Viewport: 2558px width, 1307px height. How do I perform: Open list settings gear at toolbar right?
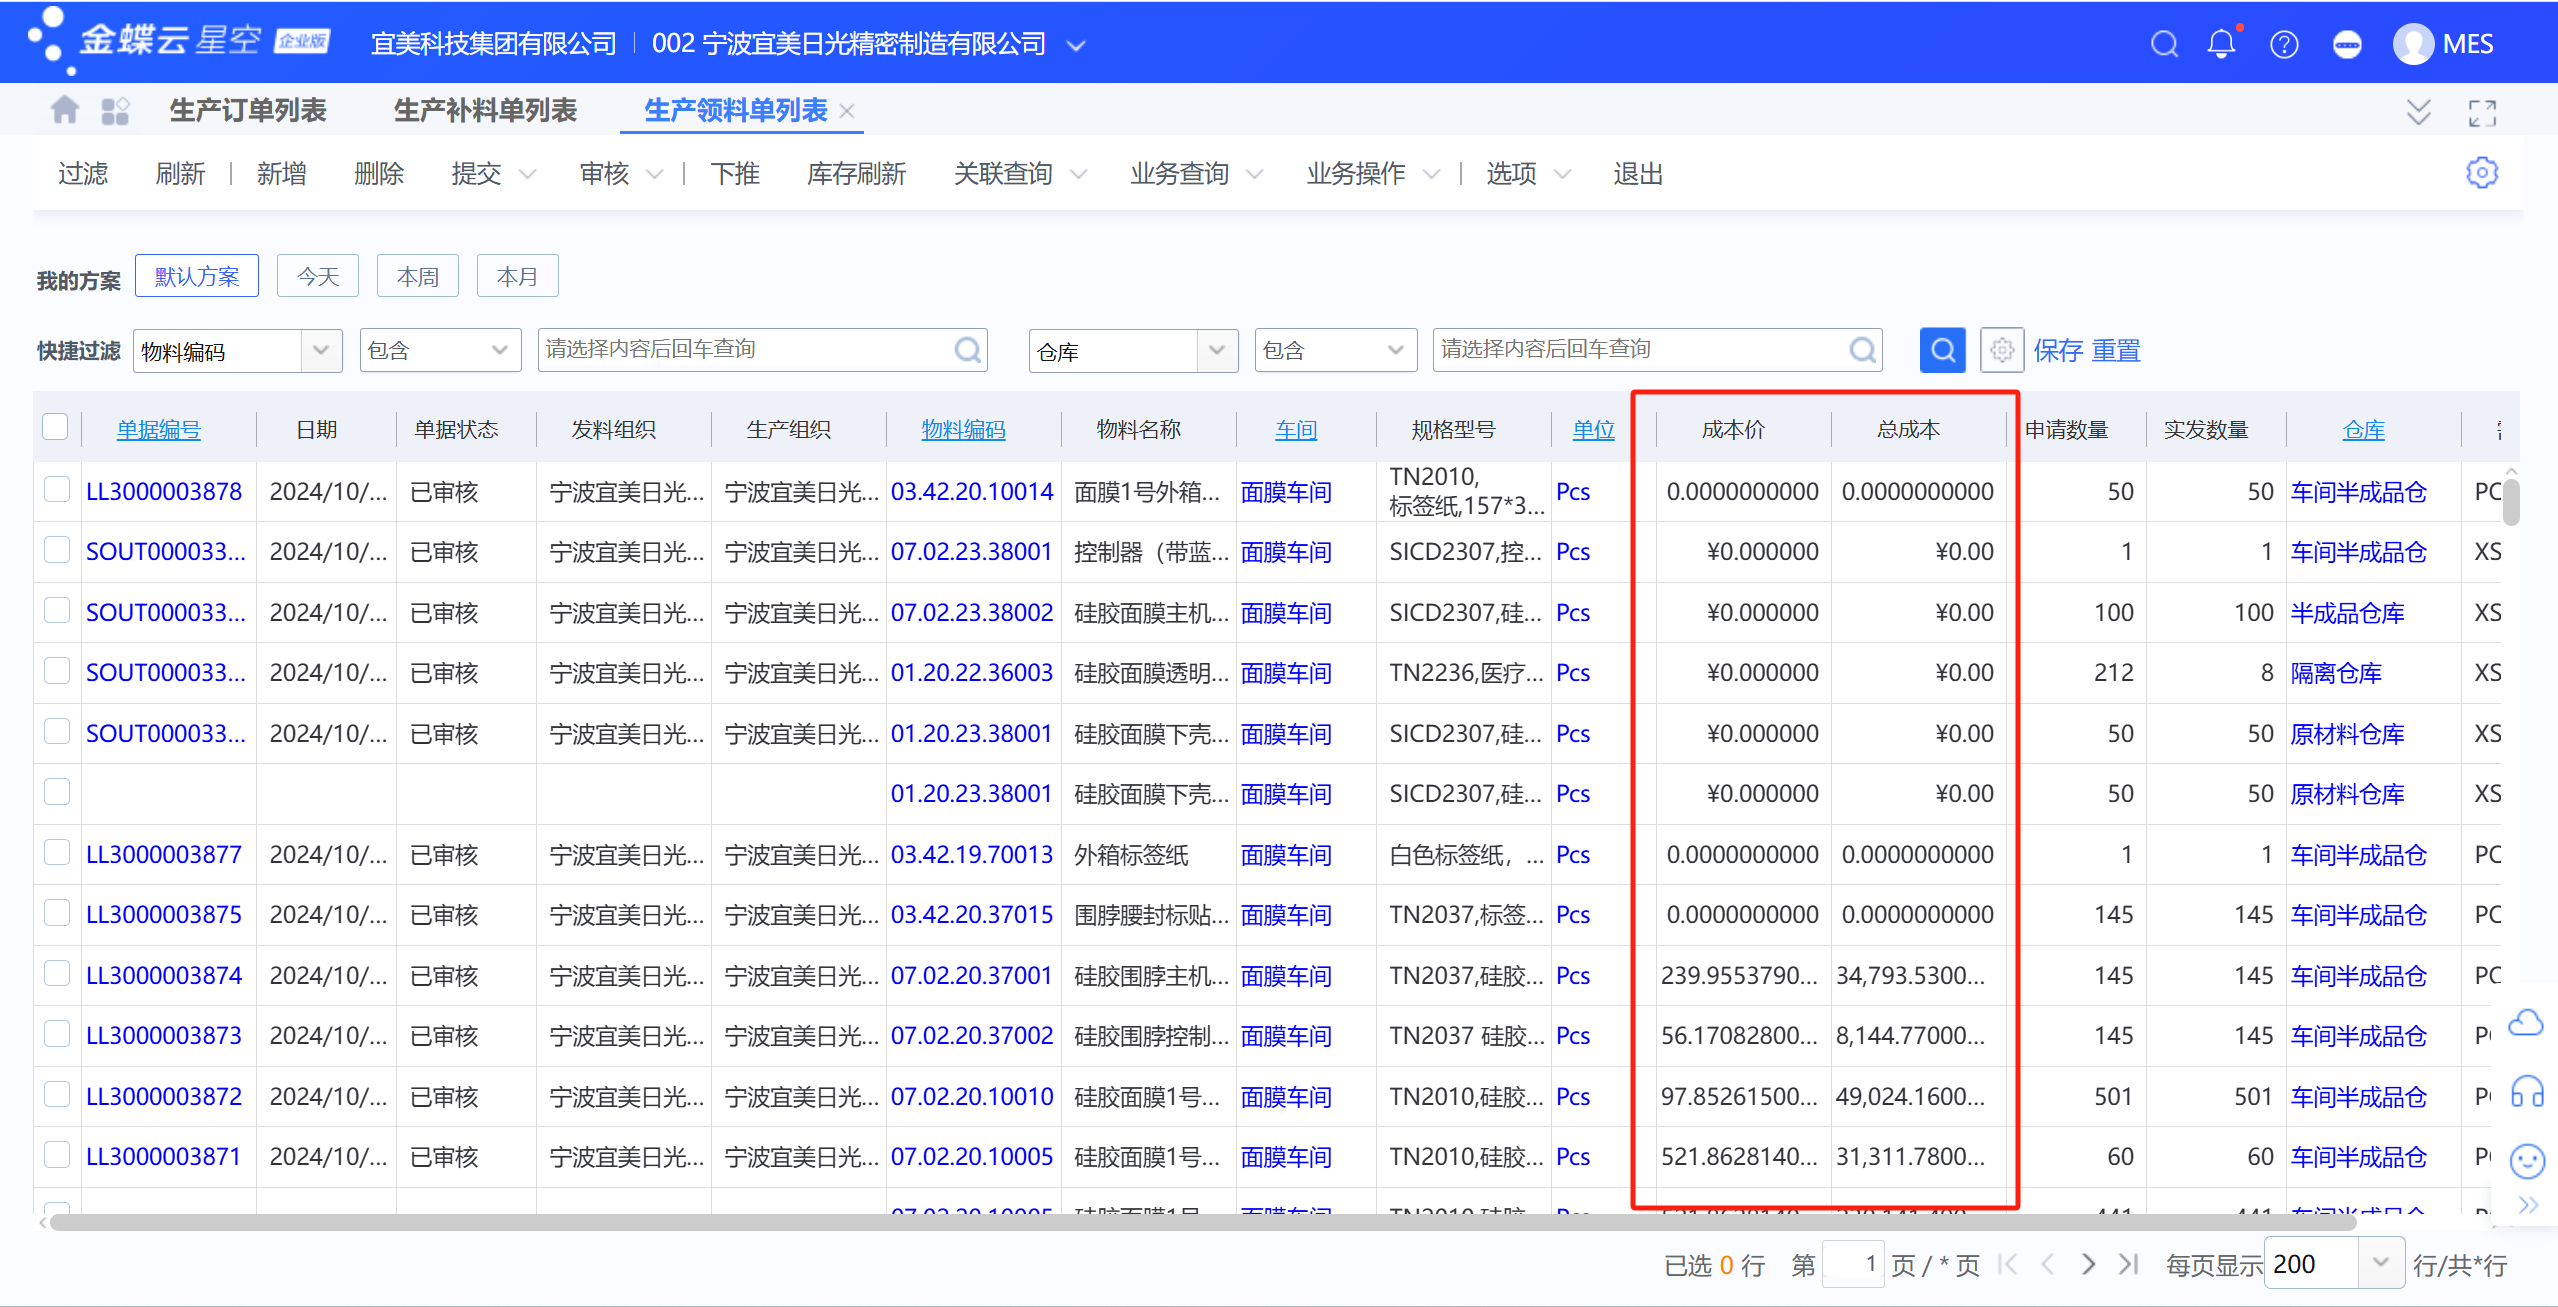[x=2481, y=173]
